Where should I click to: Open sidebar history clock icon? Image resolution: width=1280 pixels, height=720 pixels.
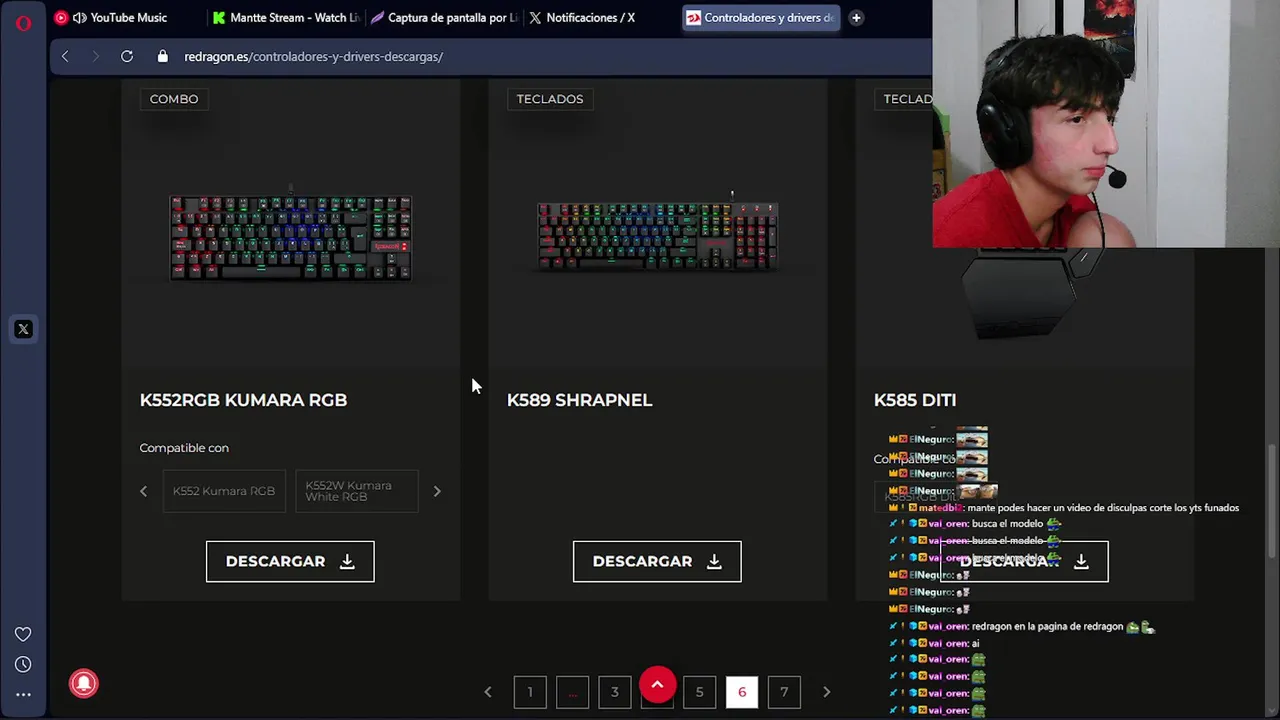(23, 664)
